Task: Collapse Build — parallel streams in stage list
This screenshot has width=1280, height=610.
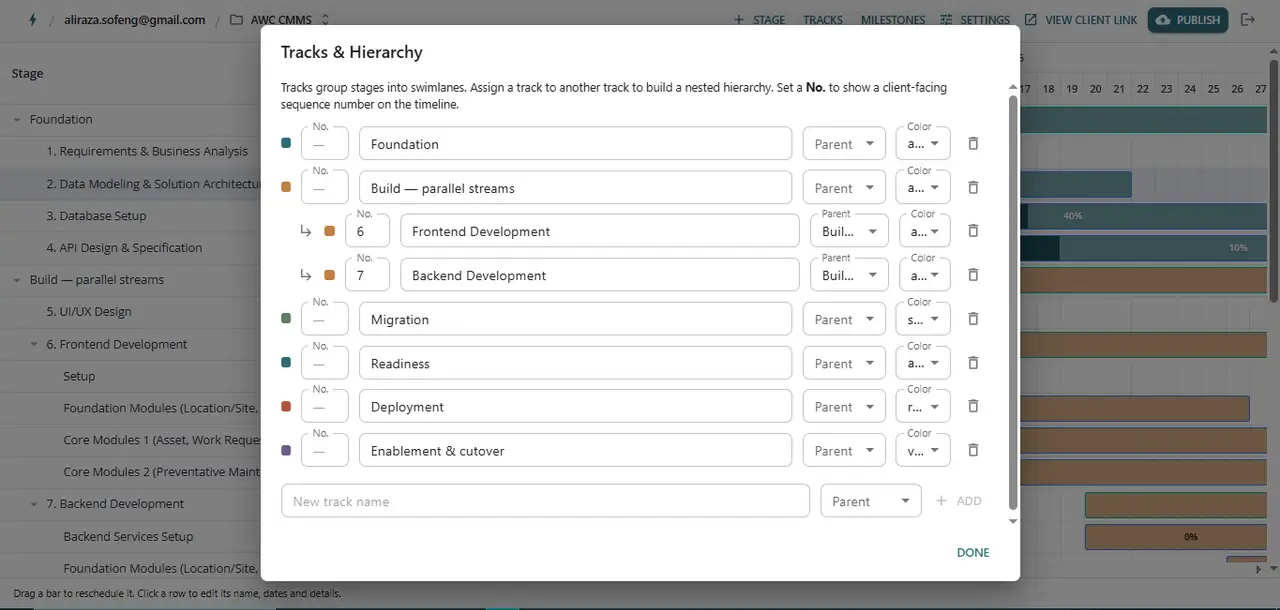Action: pyautogui.click(x=17, y=280)
